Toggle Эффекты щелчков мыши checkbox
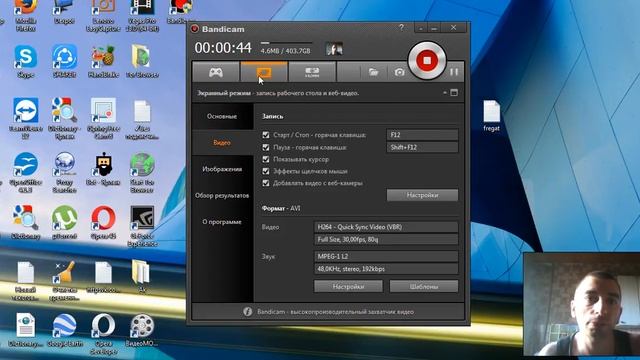640x360 pixels. [266, 171]
